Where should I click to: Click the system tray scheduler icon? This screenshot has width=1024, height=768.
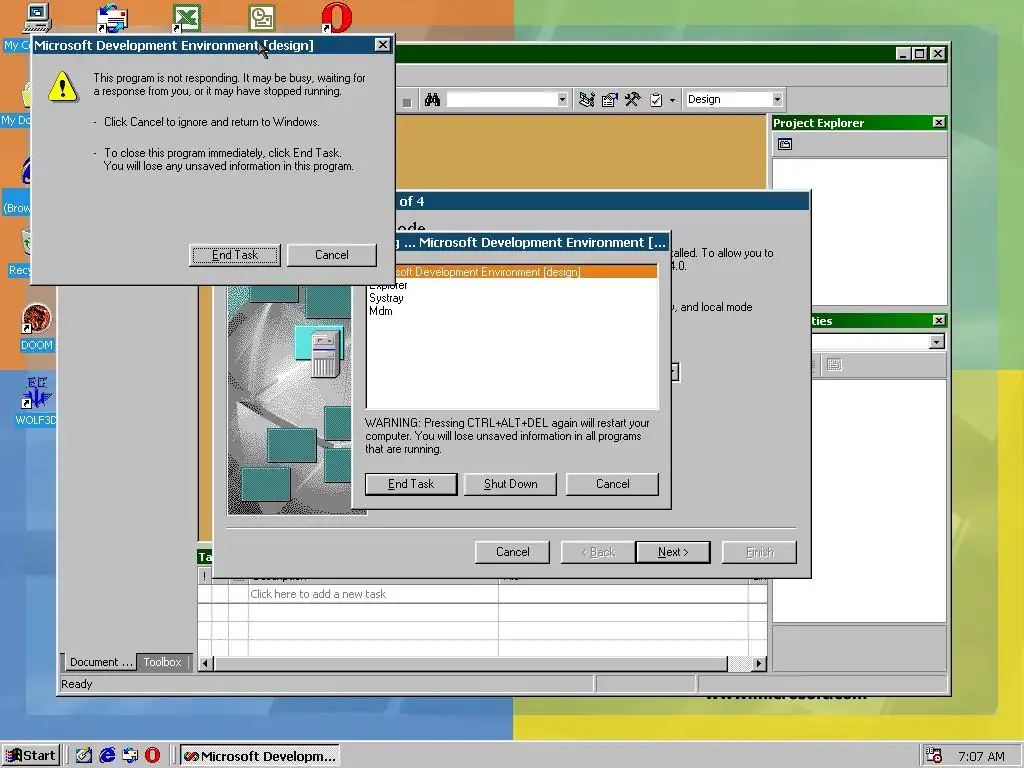coord(934,756)
